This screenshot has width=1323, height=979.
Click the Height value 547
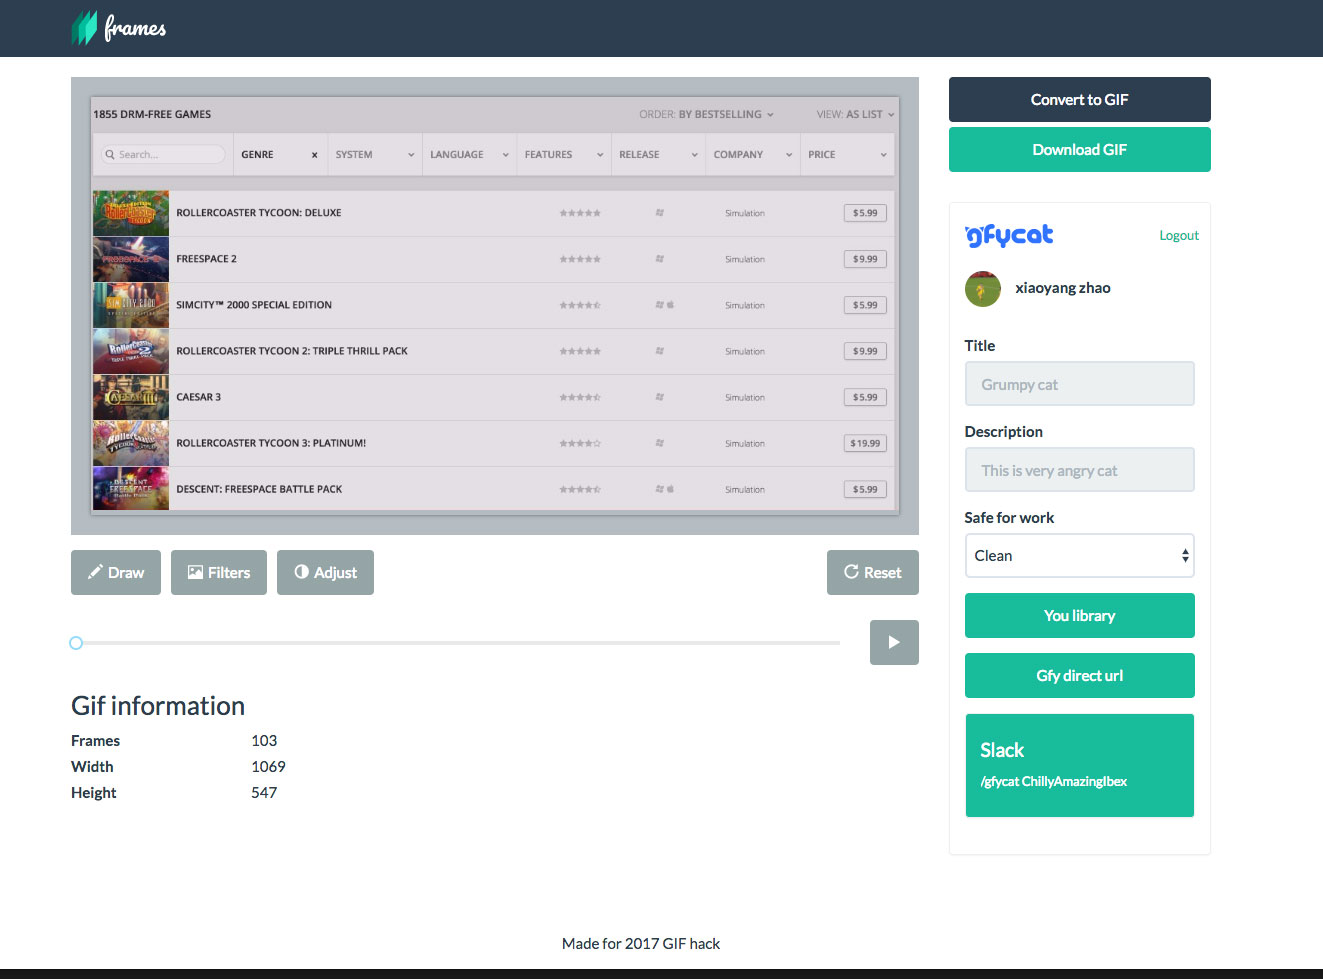point(264,793)
